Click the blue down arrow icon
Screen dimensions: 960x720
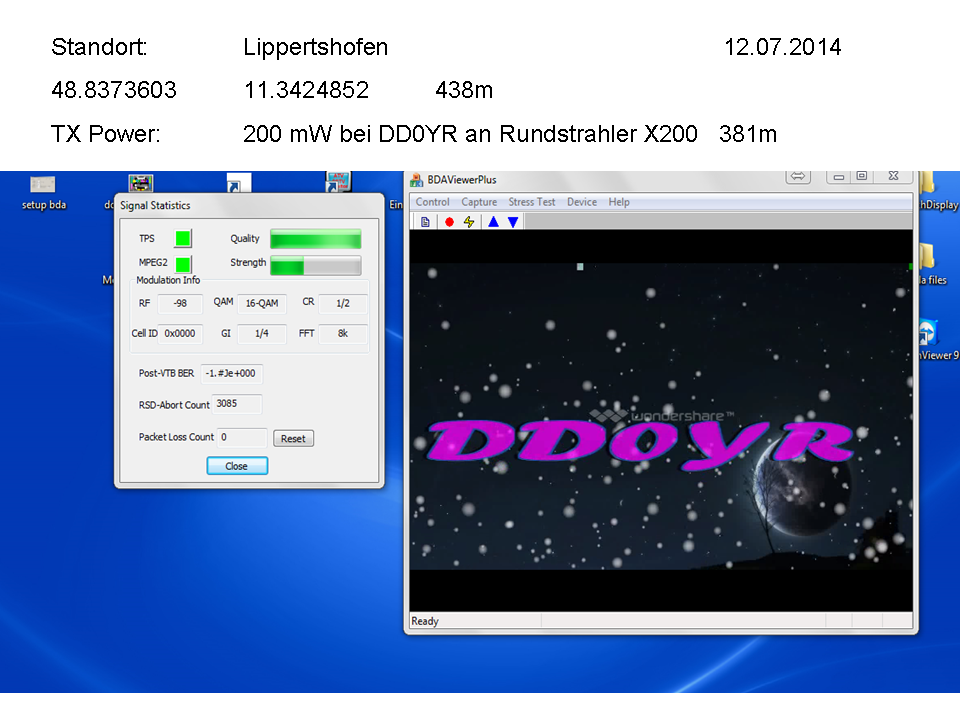513,222
